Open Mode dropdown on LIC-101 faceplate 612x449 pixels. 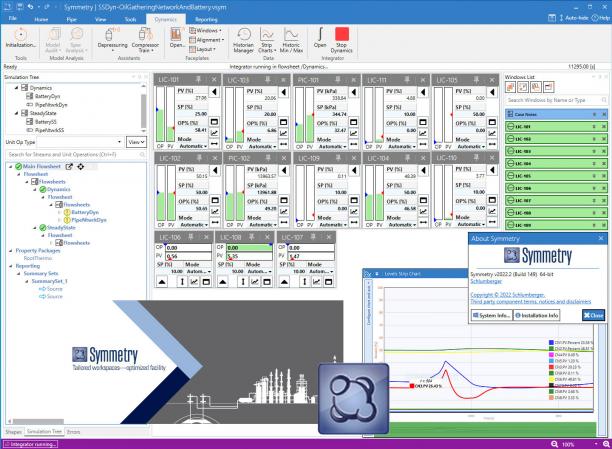coord(194,146)
